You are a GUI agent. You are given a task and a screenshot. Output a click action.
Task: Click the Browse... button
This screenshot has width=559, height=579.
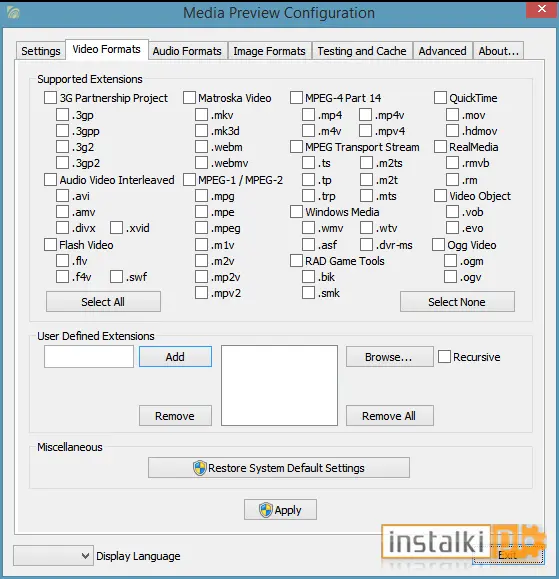coord(390,357)
